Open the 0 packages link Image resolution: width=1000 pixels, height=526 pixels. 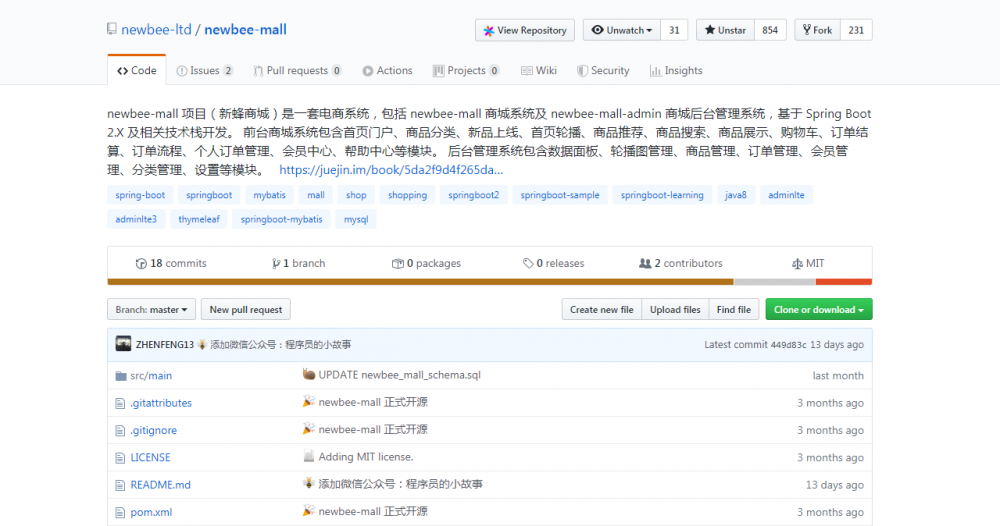pos(426,263)
